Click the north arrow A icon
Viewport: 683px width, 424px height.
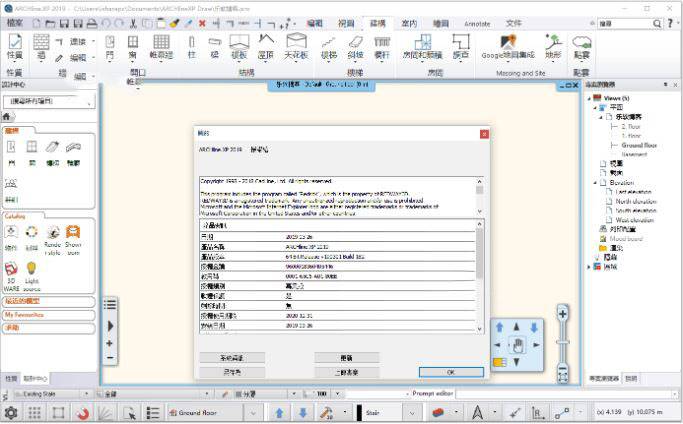tap(477, 412)
